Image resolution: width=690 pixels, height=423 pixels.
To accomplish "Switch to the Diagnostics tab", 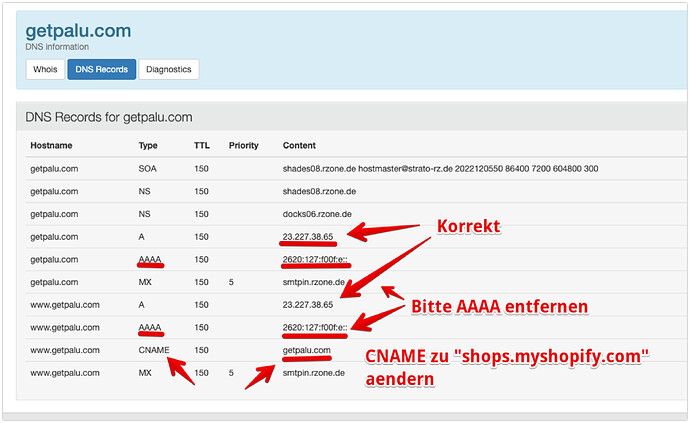I will point(169,70).
